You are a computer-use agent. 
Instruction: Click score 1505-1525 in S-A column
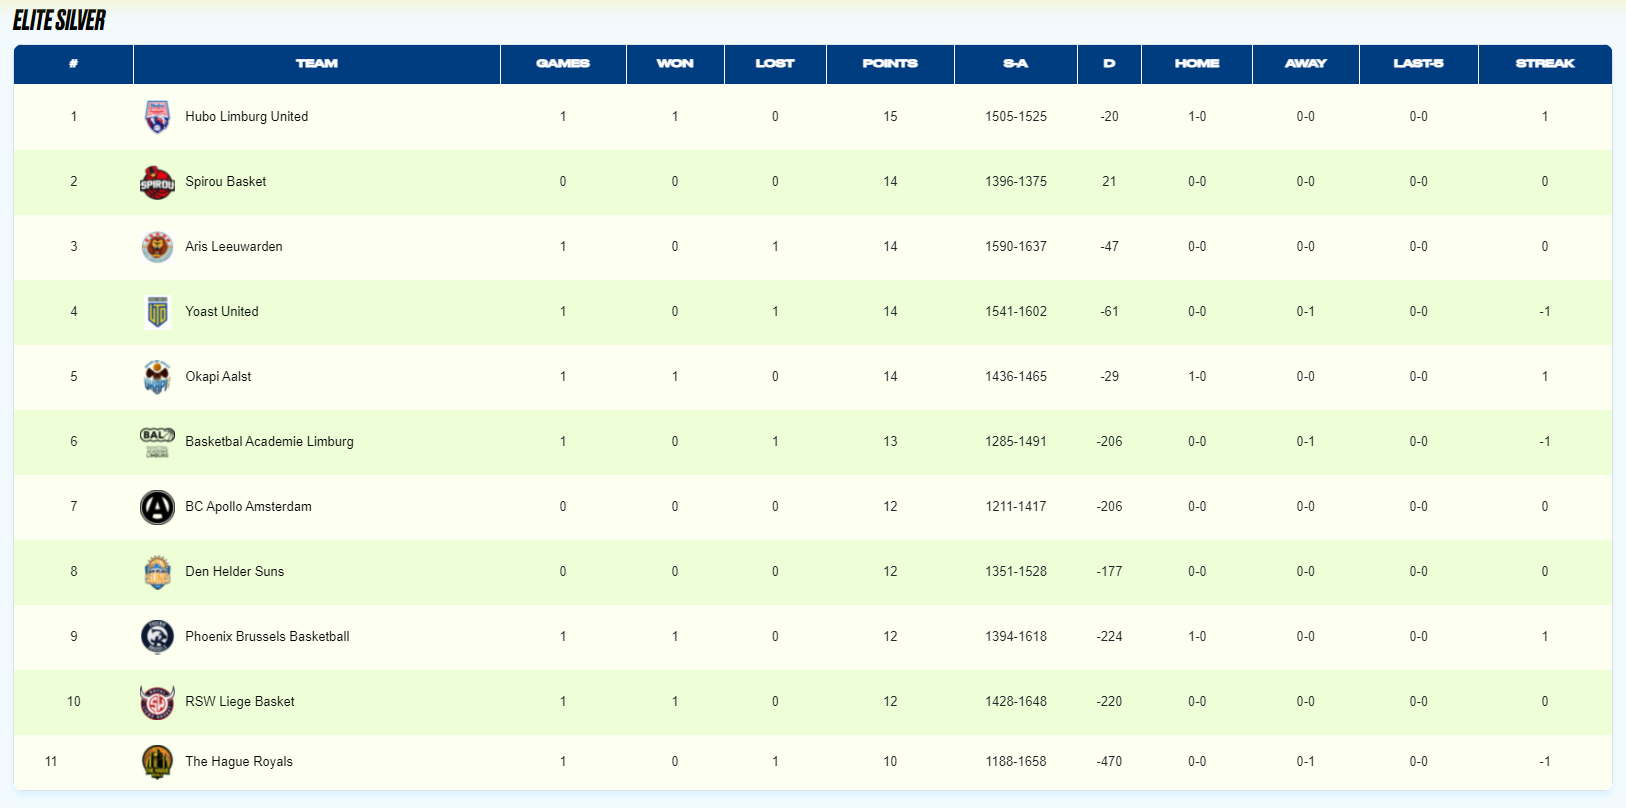click(x=1016, y=117)
